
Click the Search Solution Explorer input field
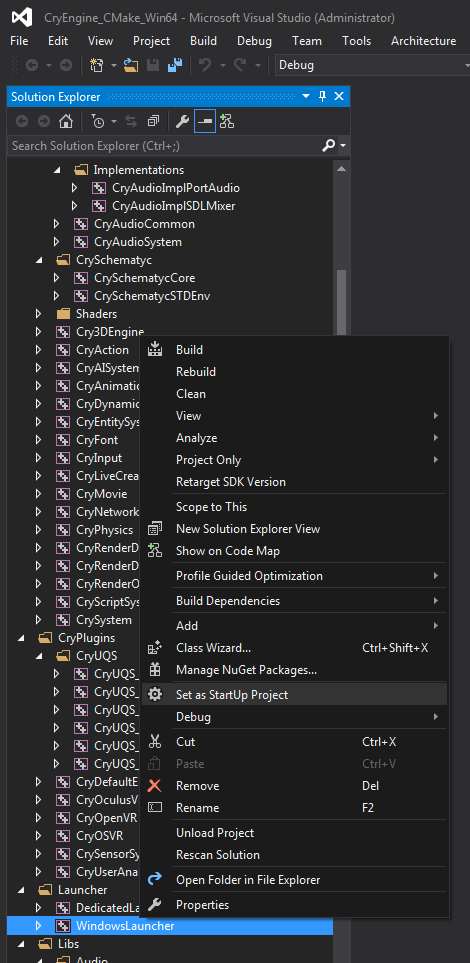pyautogui.click(x=165, y=146)
